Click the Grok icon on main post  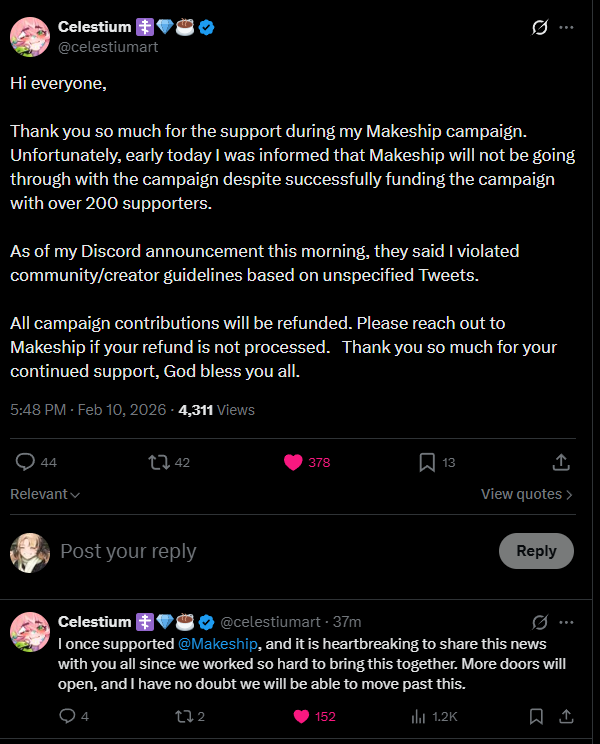[x=540, y=27]
